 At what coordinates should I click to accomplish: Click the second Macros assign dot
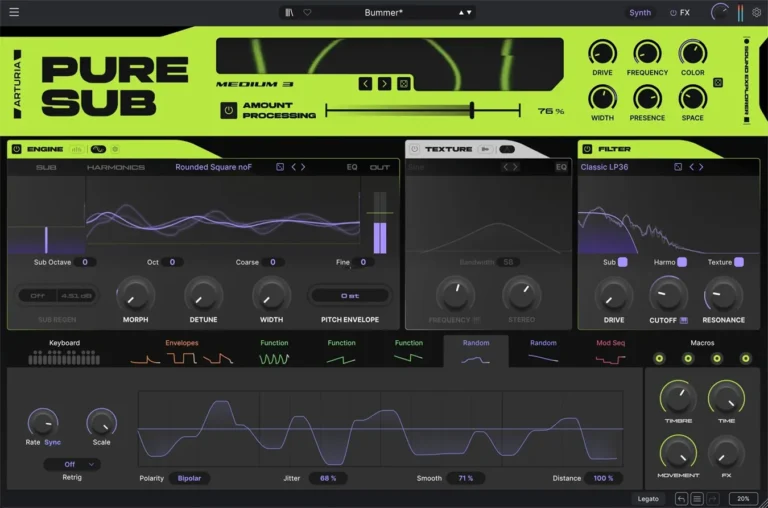click(688, 359)
